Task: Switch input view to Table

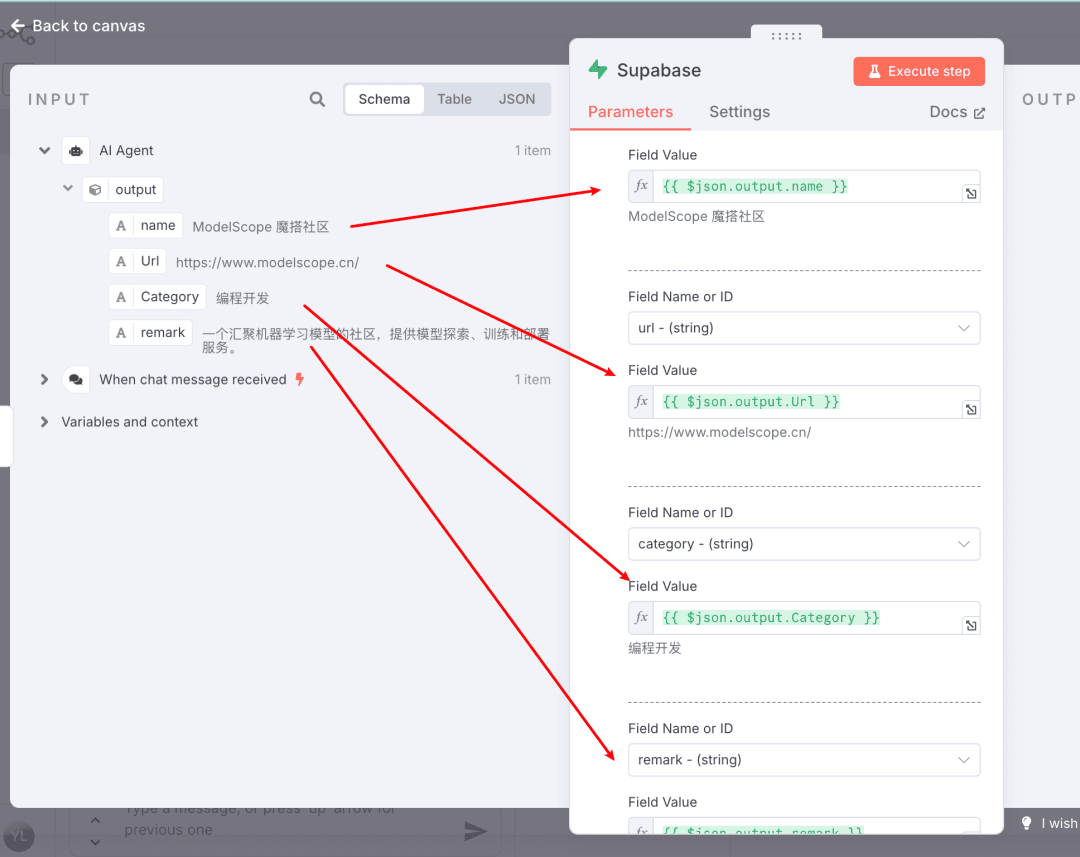Action: 455,99
